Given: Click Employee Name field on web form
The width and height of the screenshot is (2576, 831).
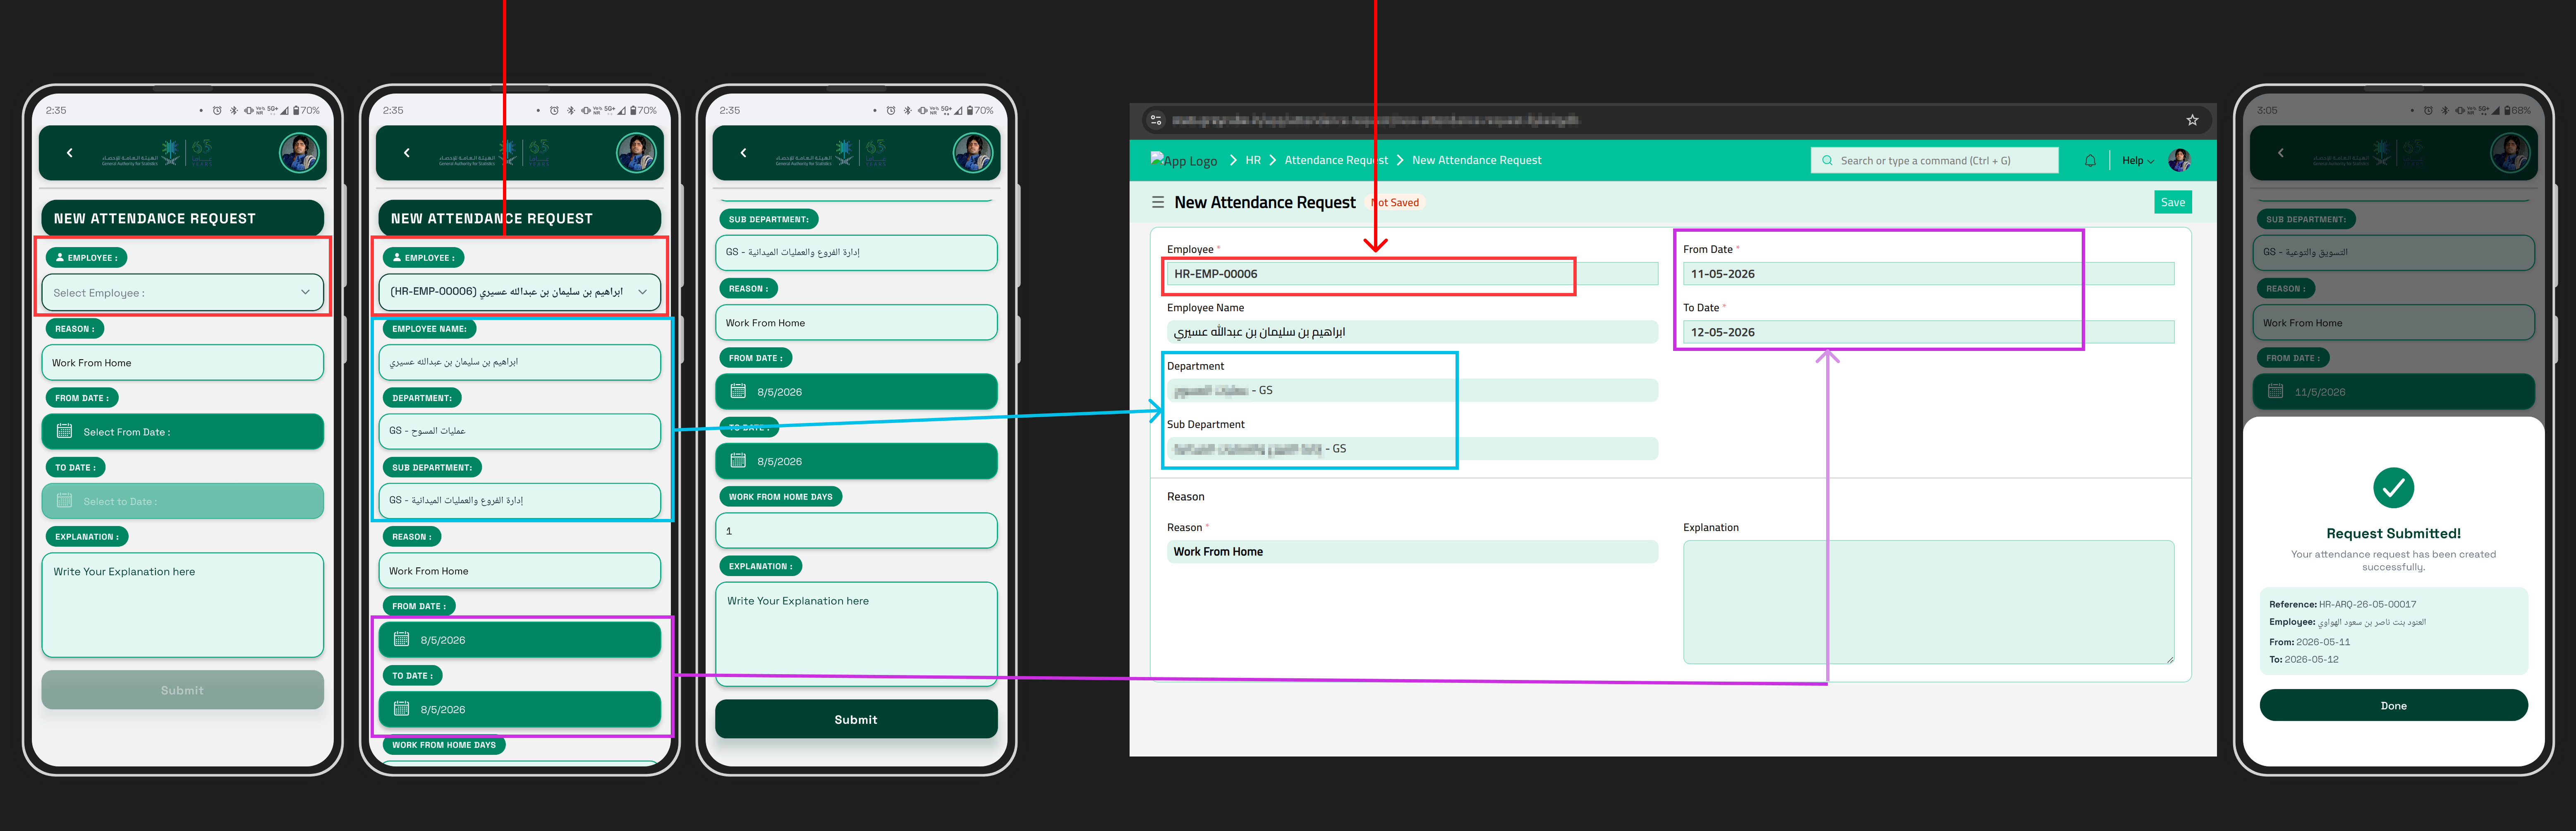Looking at the screenshot, I should (1412, 332).
